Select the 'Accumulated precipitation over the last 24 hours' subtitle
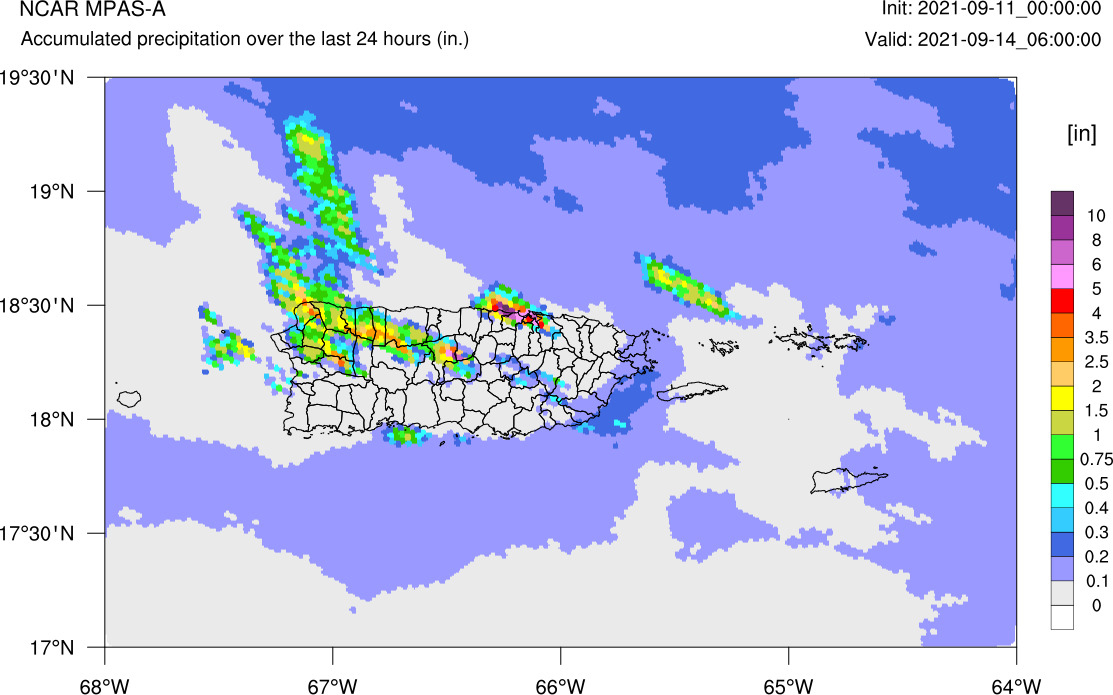This screenshot has width=1113, height=695. coord(245,39)
